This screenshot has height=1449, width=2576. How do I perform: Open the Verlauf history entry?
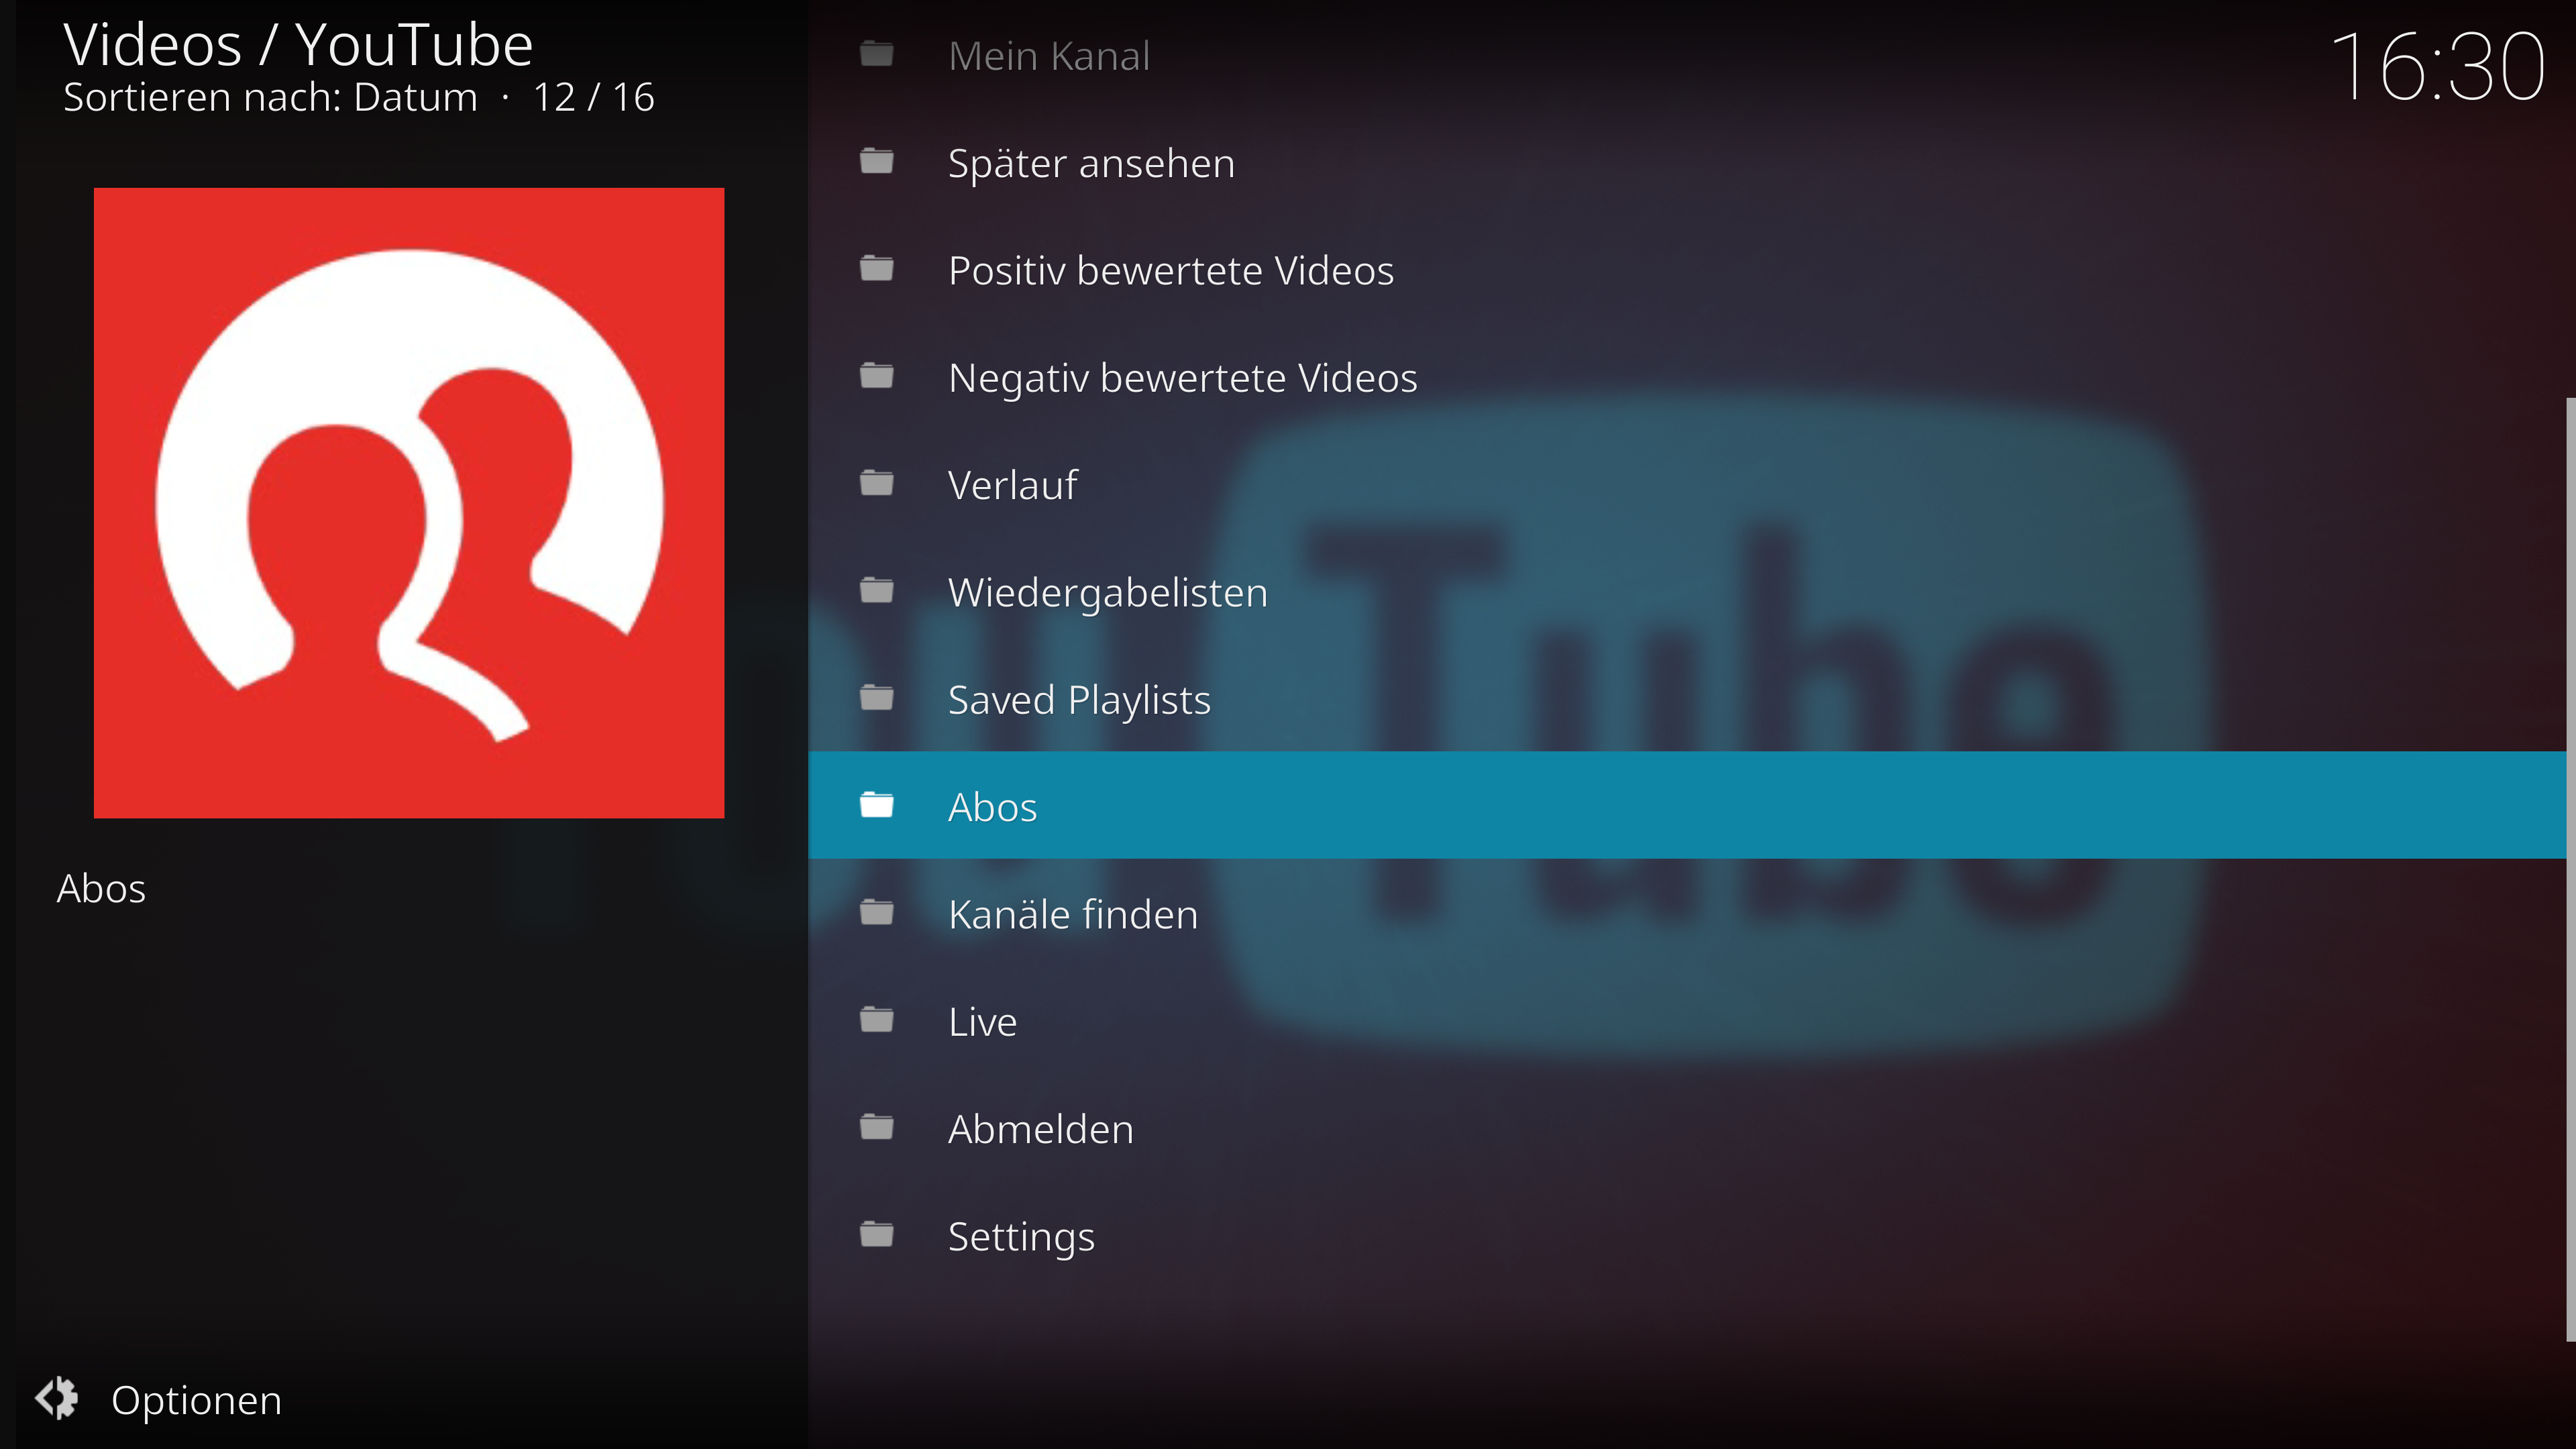click(1687, 484)
